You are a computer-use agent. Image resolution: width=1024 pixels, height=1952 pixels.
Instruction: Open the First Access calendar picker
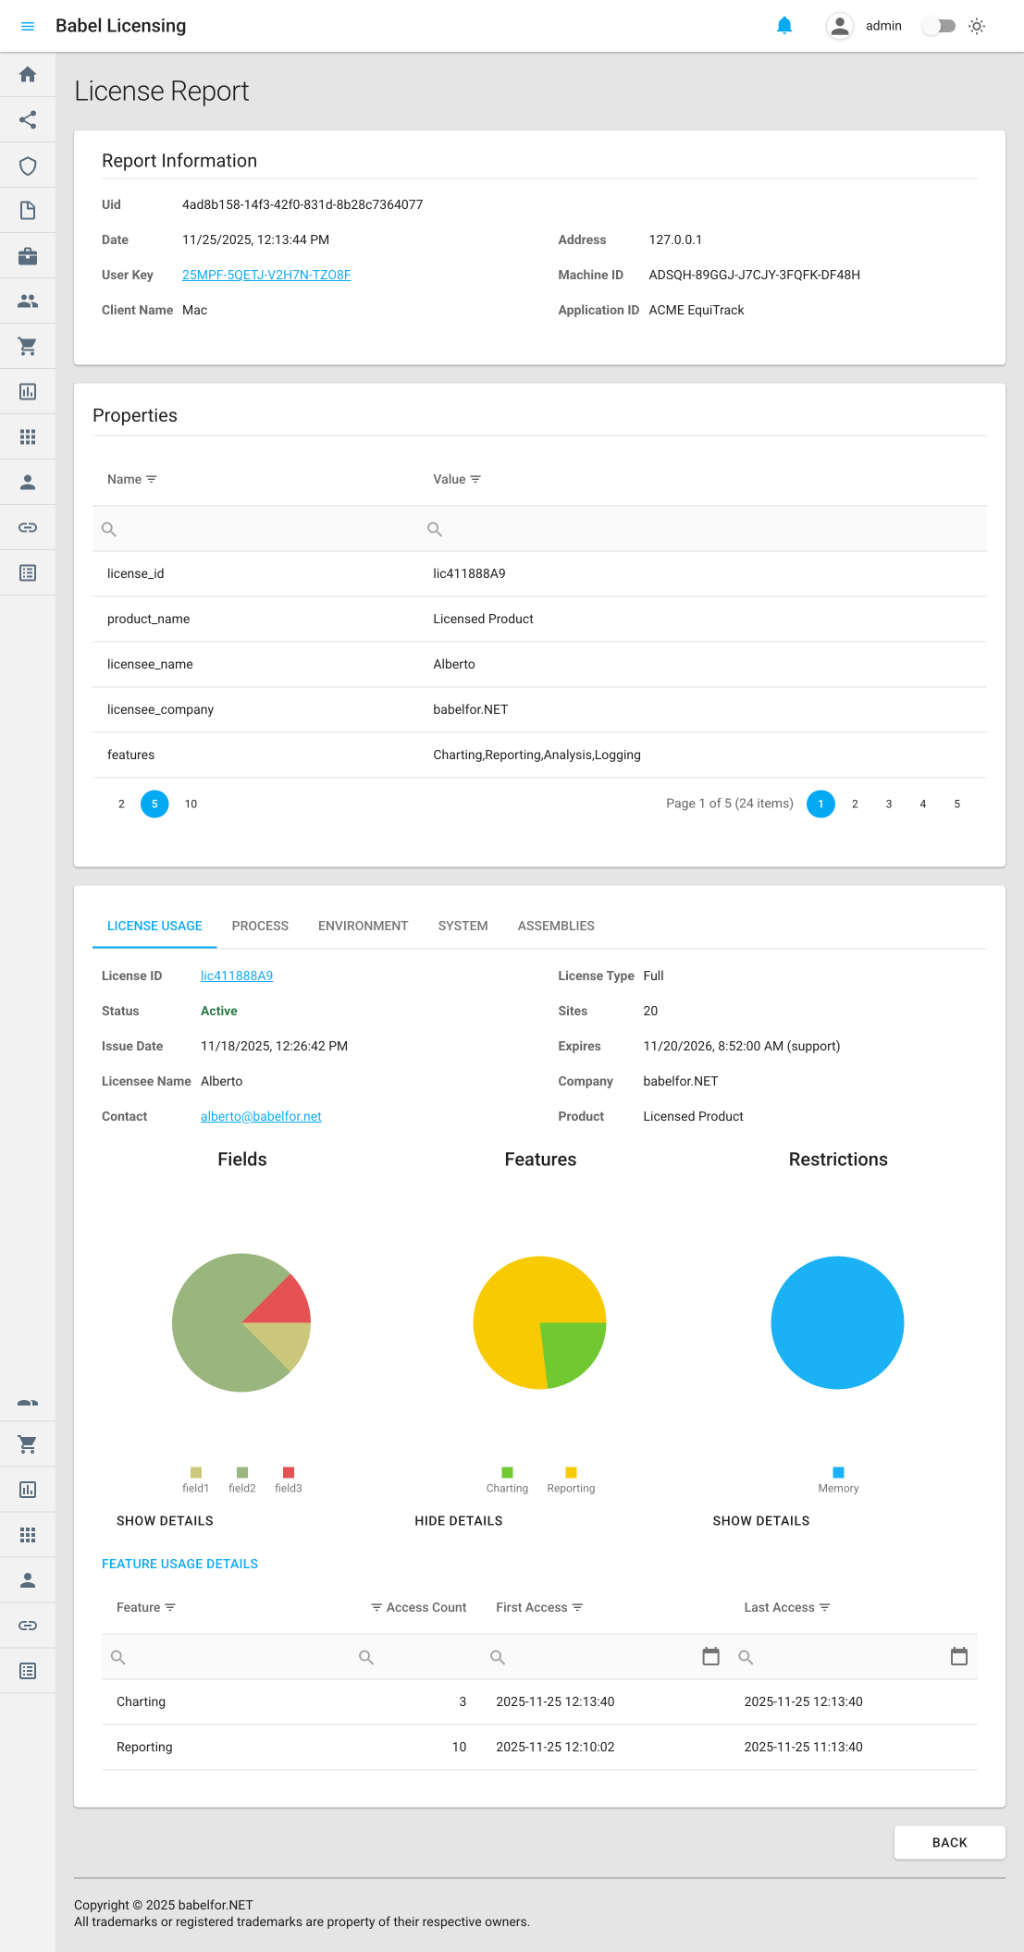(710, 1657)
